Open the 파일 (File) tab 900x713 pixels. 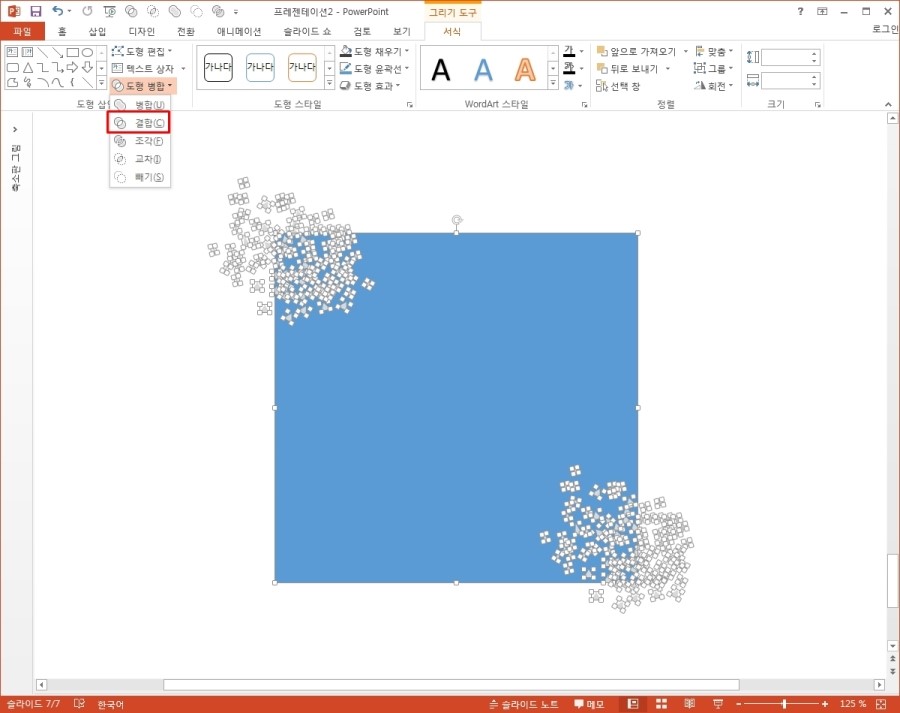coord(22,32)
